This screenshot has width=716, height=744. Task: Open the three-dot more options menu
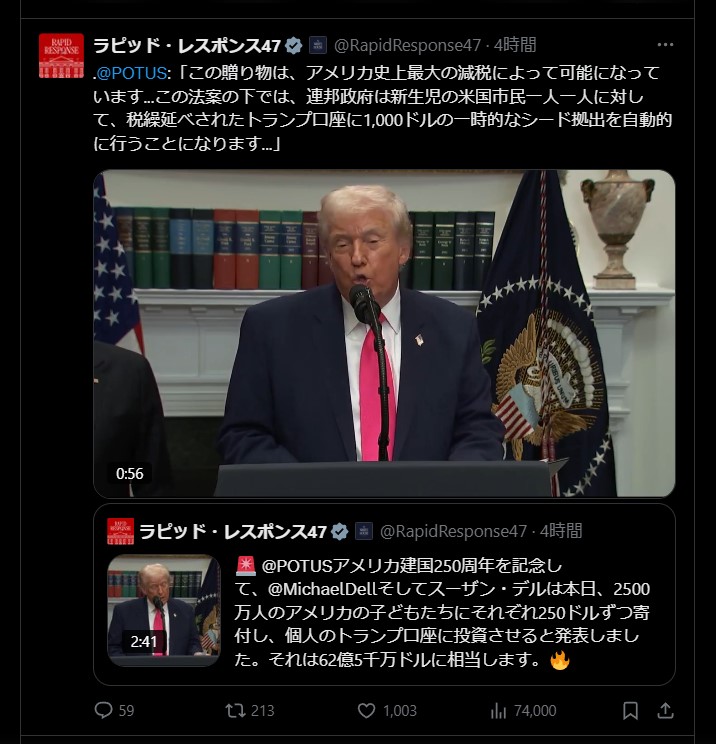coord(665,45)
